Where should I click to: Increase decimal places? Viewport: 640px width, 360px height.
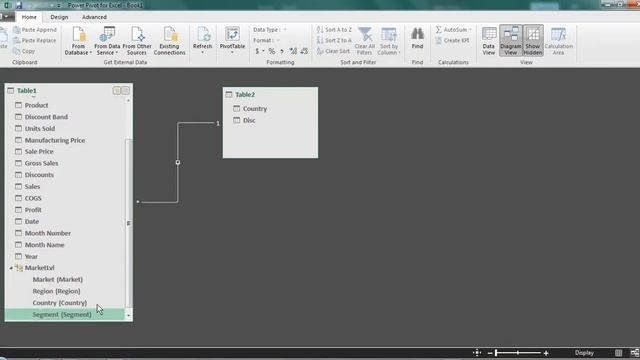click(293, 51)
